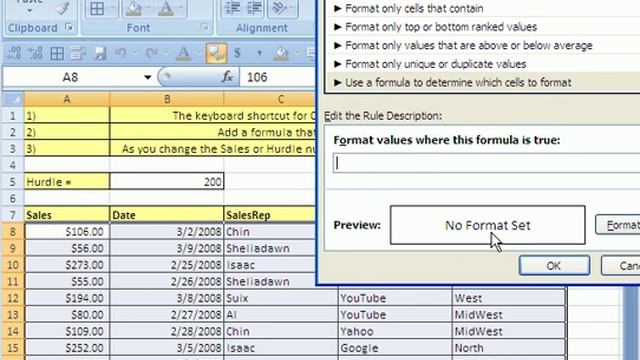Image resolution: width=640 pixels, height=360 pixels.
Task: Select row 12 header
Action: pyautogui.click(x=13, y=298)
